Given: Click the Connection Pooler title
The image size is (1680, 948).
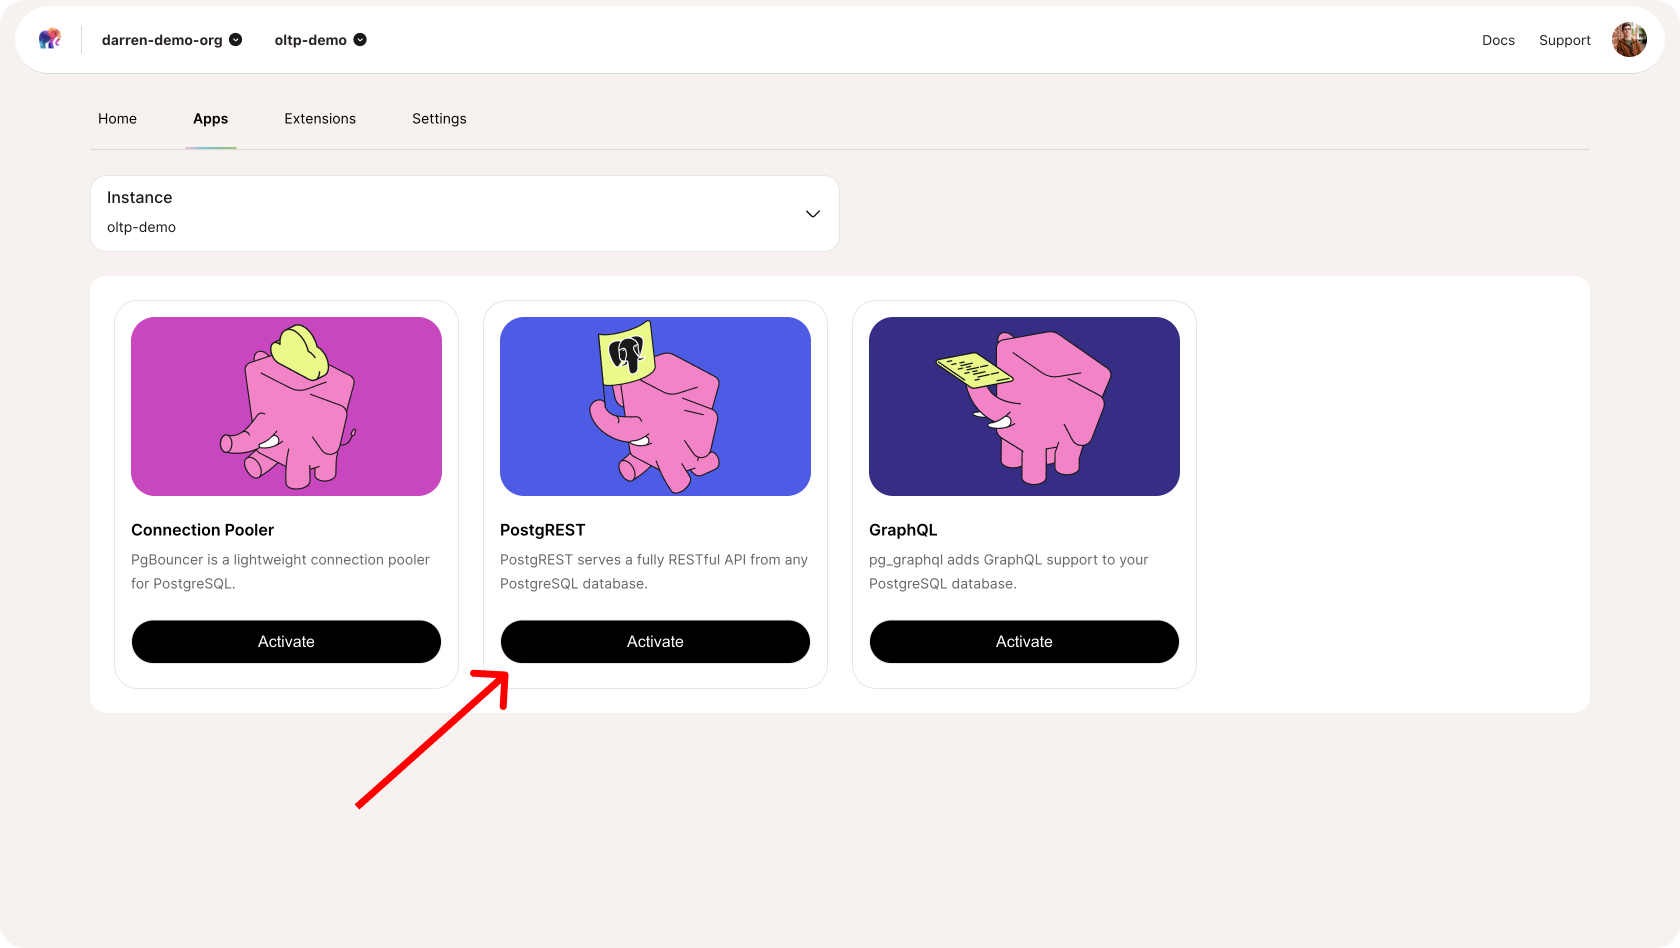Looking at the screenshot, I should coord(202,530).
